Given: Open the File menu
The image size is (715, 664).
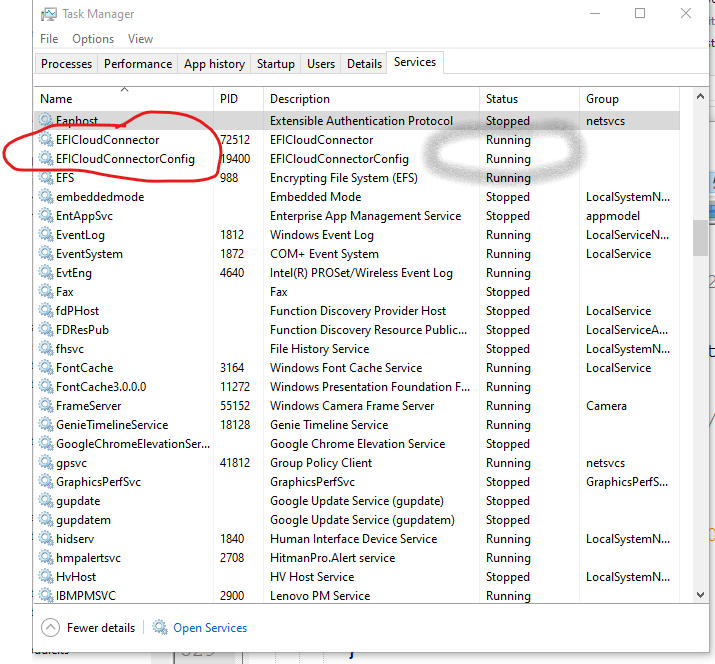Looking at the screenshot, I should 49,39.
